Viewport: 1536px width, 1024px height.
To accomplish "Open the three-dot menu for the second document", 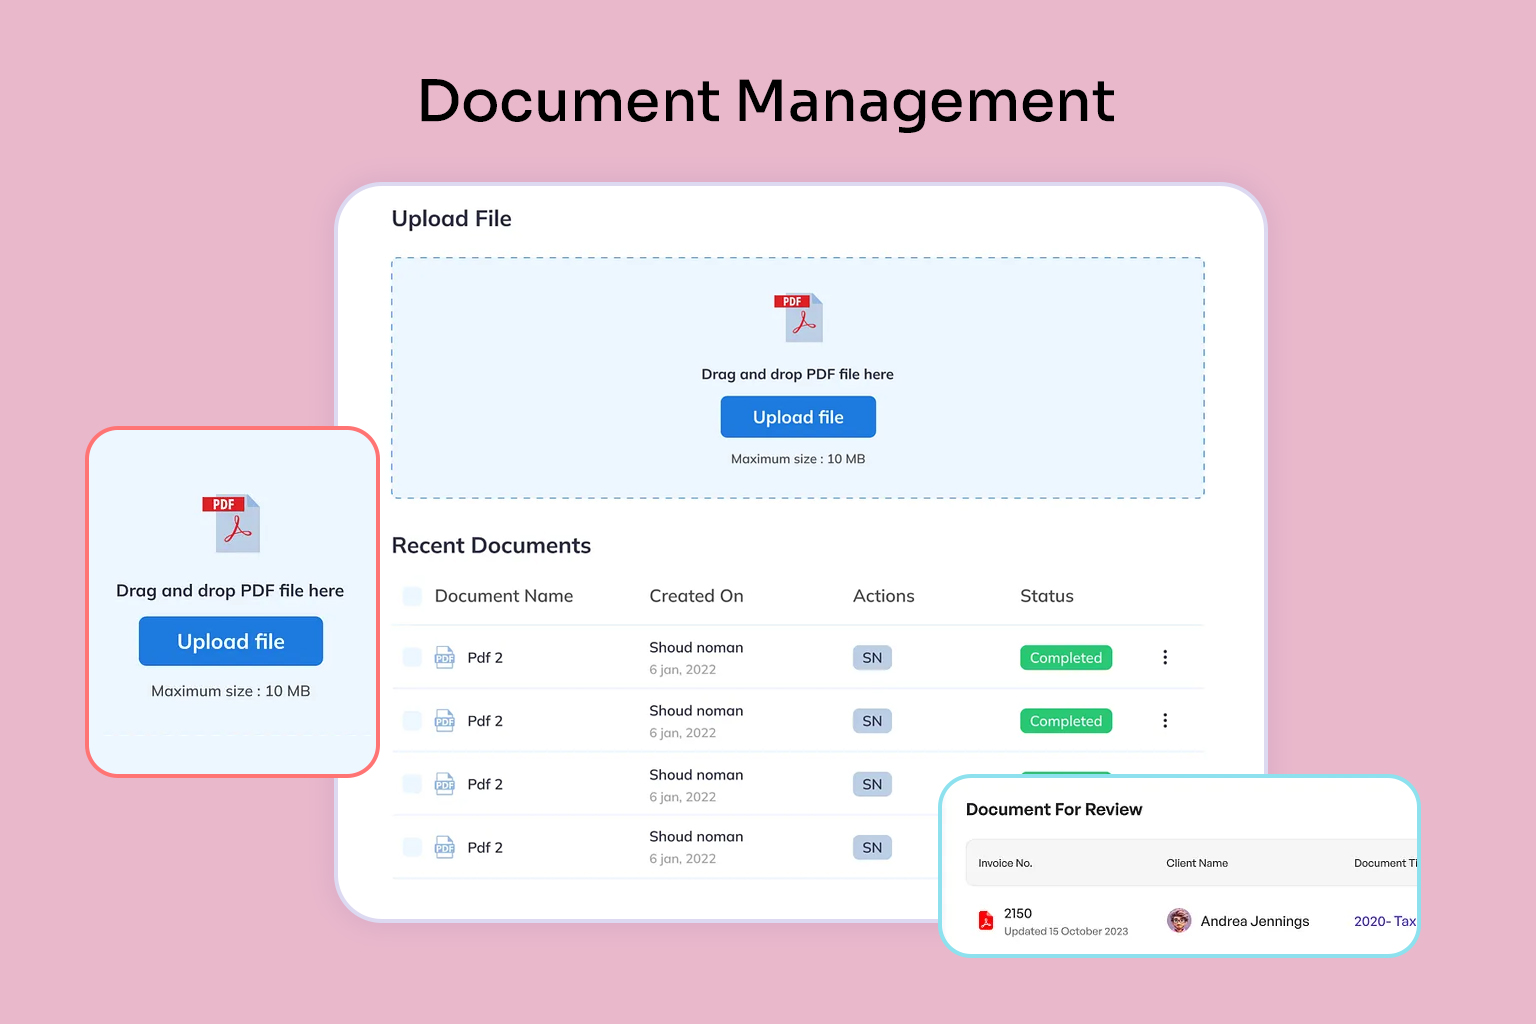I will point(1165,721).
